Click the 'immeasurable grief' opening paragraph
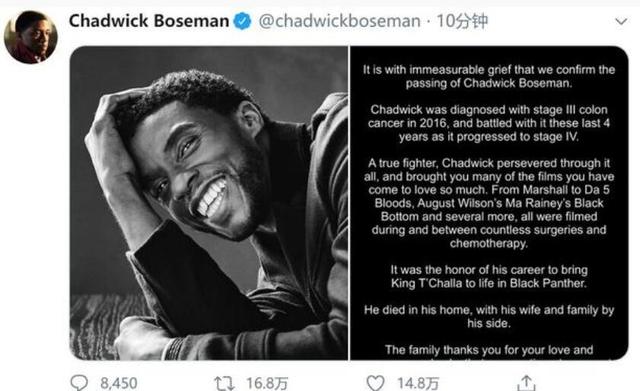This screenshot has width=640, height=391. point(489,76)
